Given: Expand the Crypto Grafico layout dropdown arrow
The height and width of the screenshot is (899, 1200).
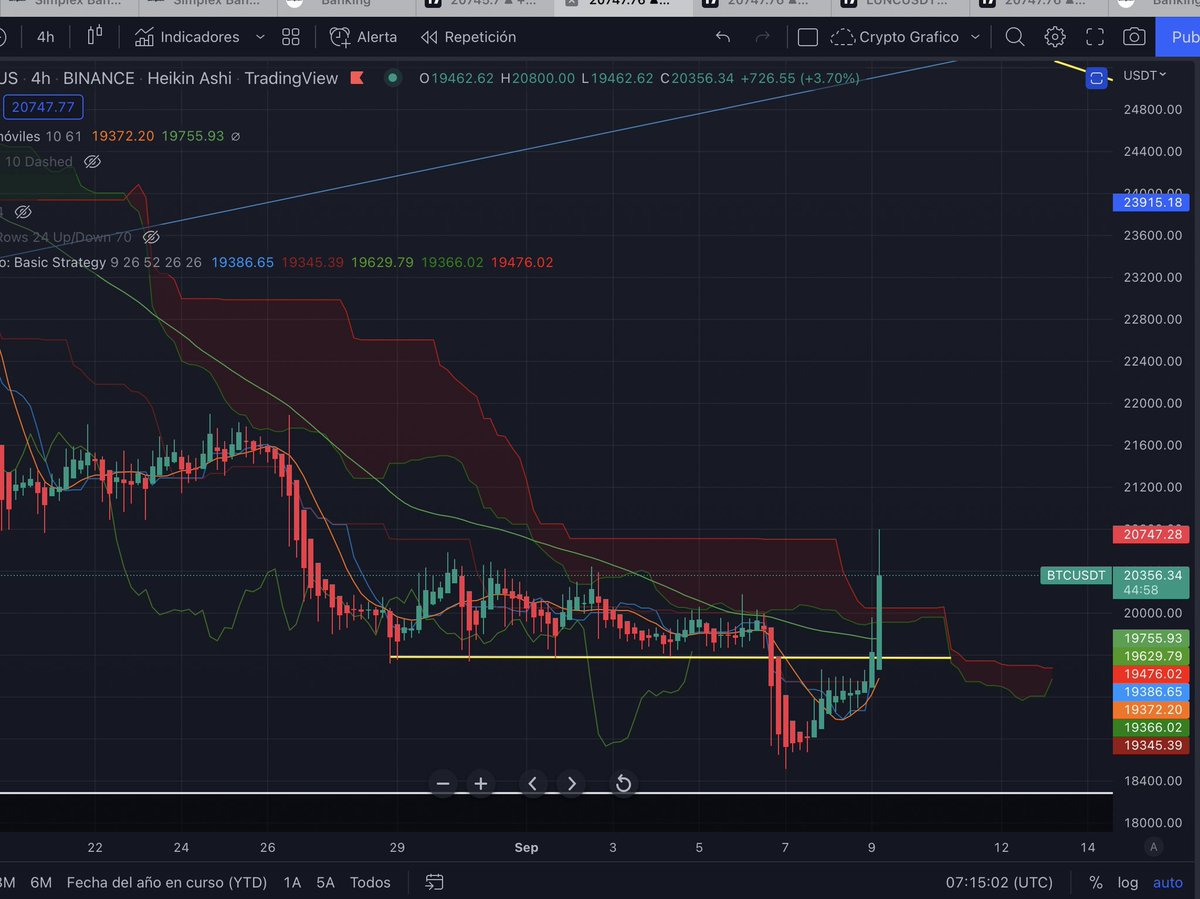Looking at the screenshot, I should point(975,37).
